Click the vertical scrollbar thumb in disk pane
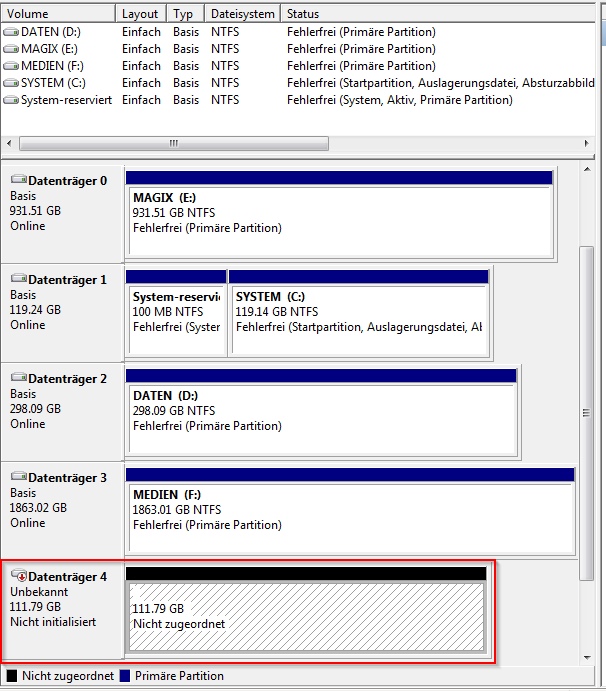 (x=587, y=413)
